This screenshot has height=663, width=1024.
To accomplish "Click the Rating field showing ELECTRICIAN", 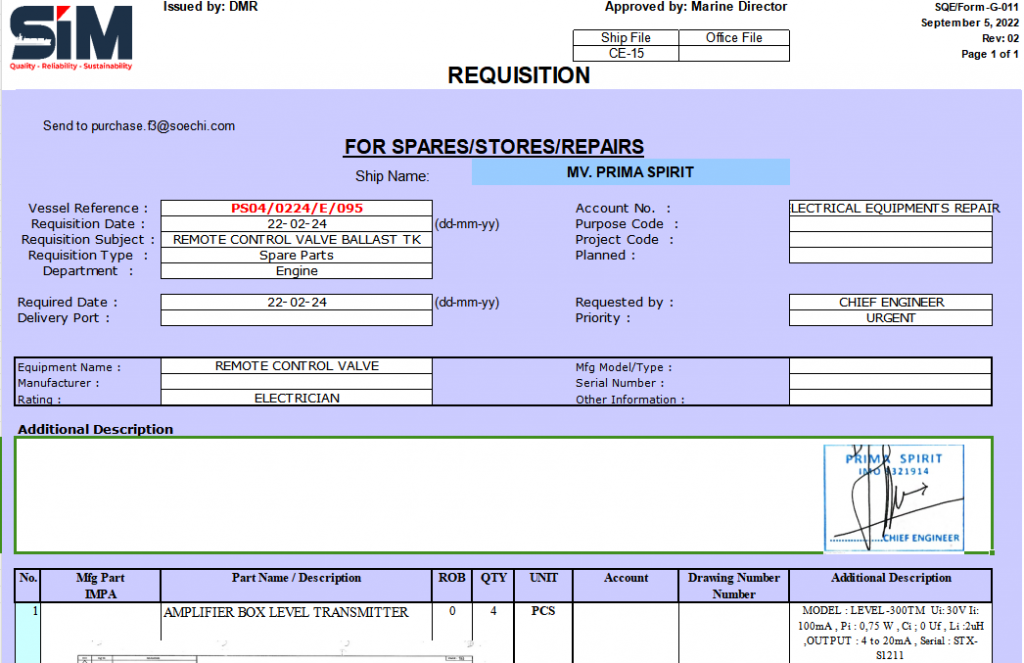I will pos(297,398).
